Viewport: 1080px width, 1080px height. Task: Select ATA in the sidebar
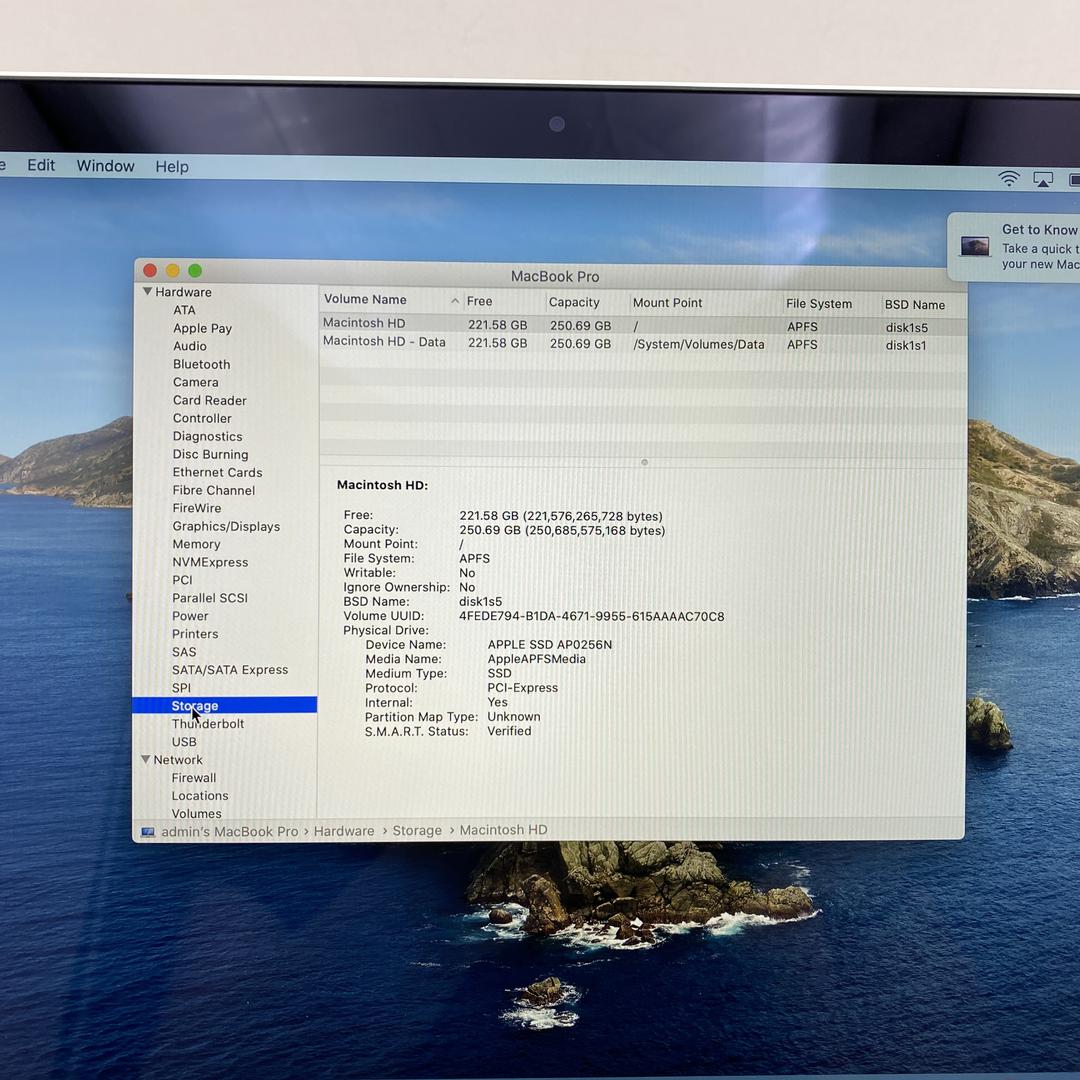pyautogui.click(x=184, y=310)
